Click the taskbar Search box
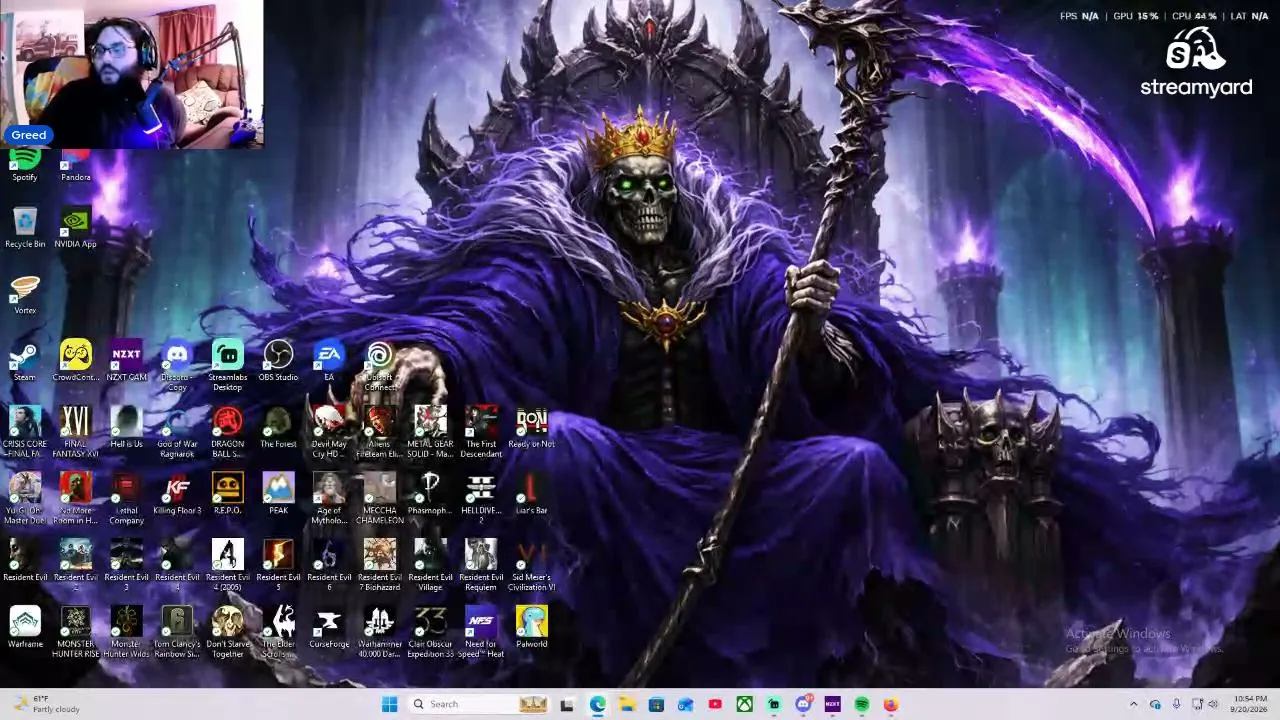 [479, 704]
